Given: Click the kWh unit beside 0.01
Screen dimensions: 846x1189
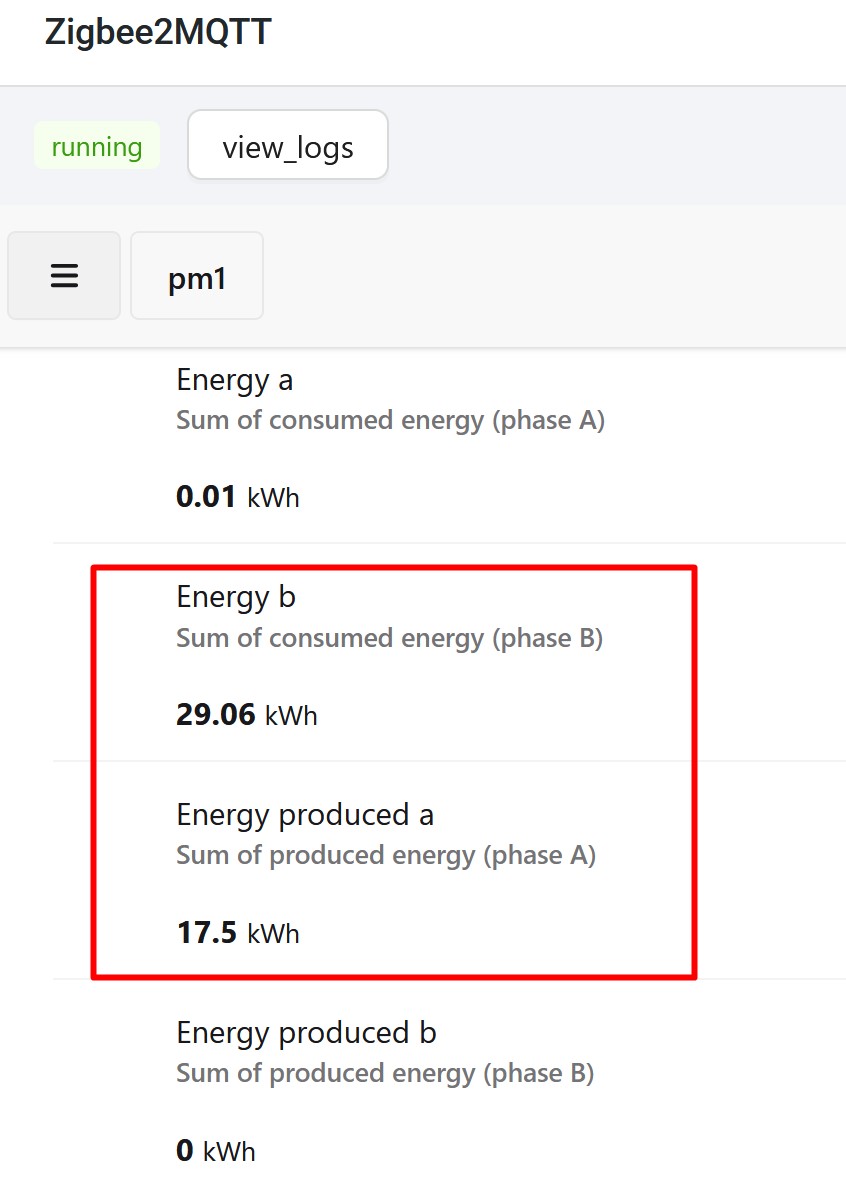Looking at the screenshot, I should tap(273, 498).
